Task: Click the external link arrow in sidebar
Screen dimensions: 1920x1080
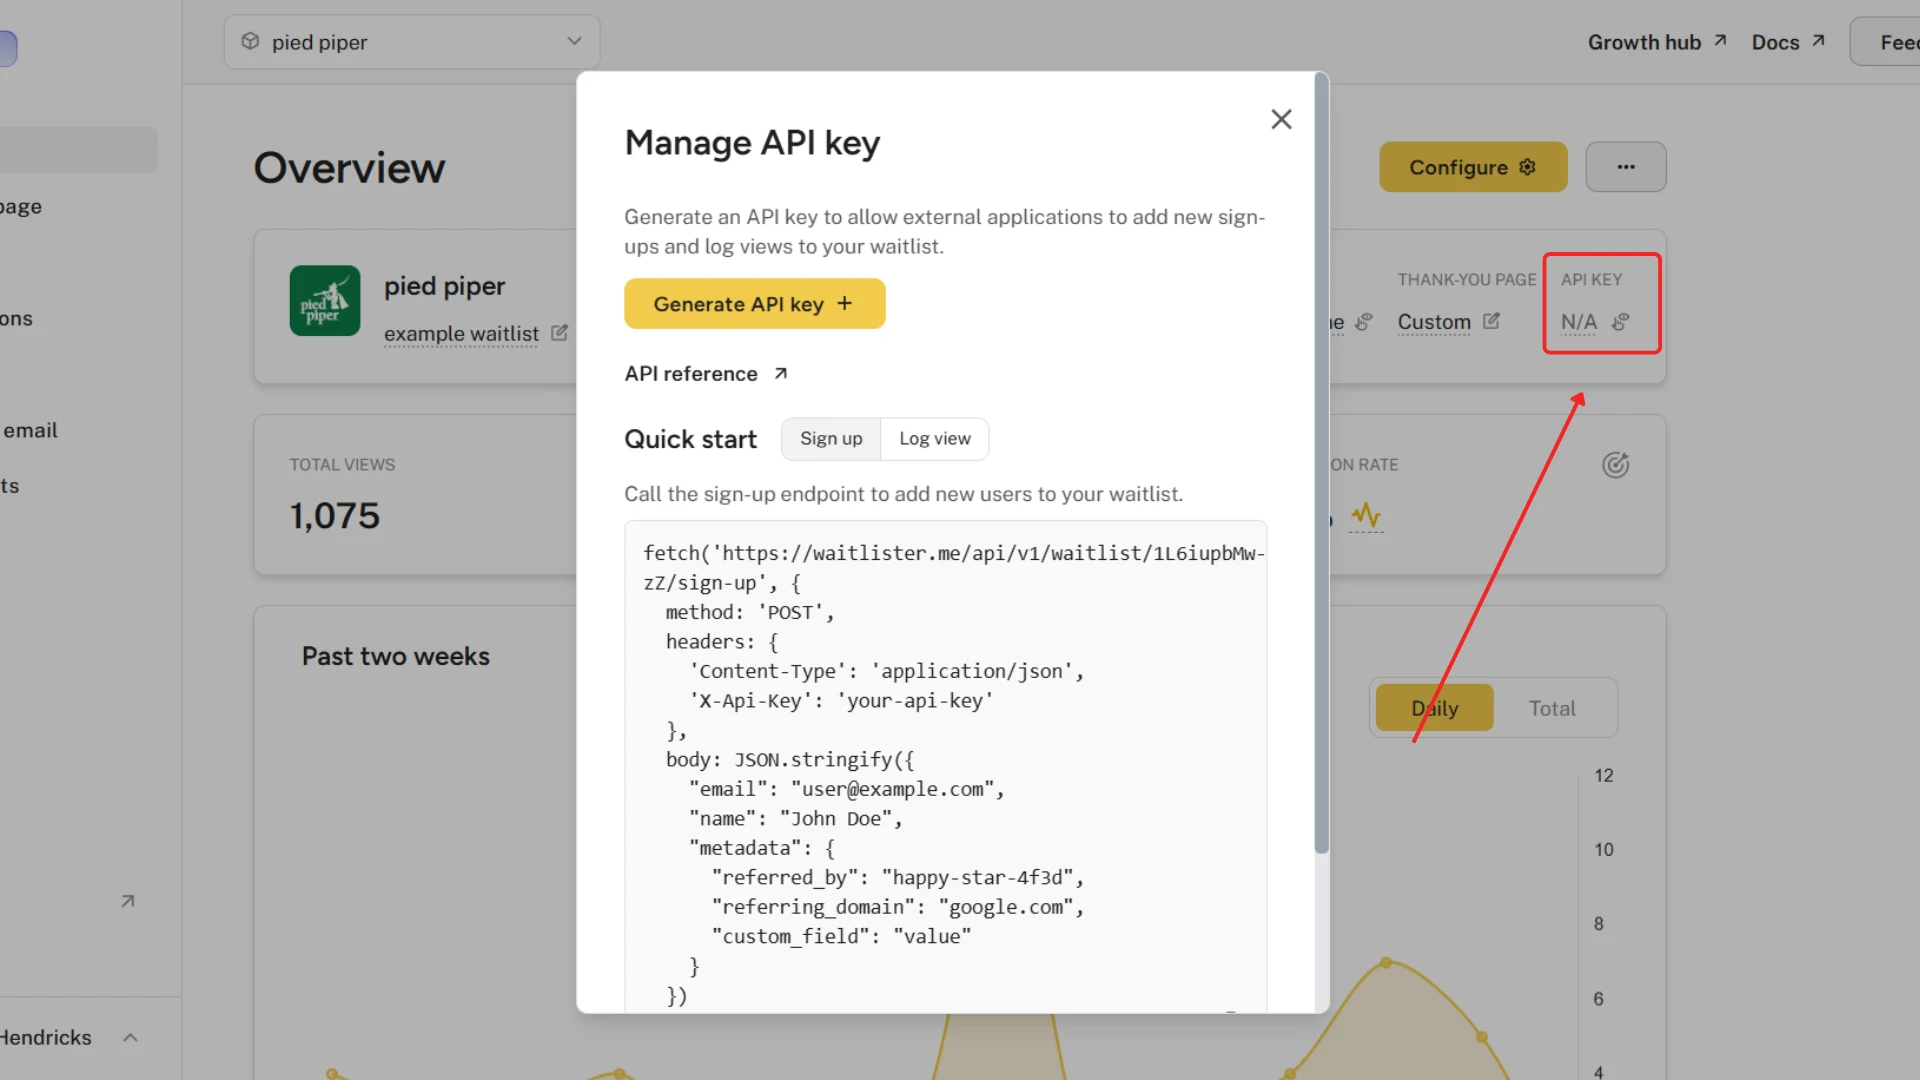Action: click(127, 901)
